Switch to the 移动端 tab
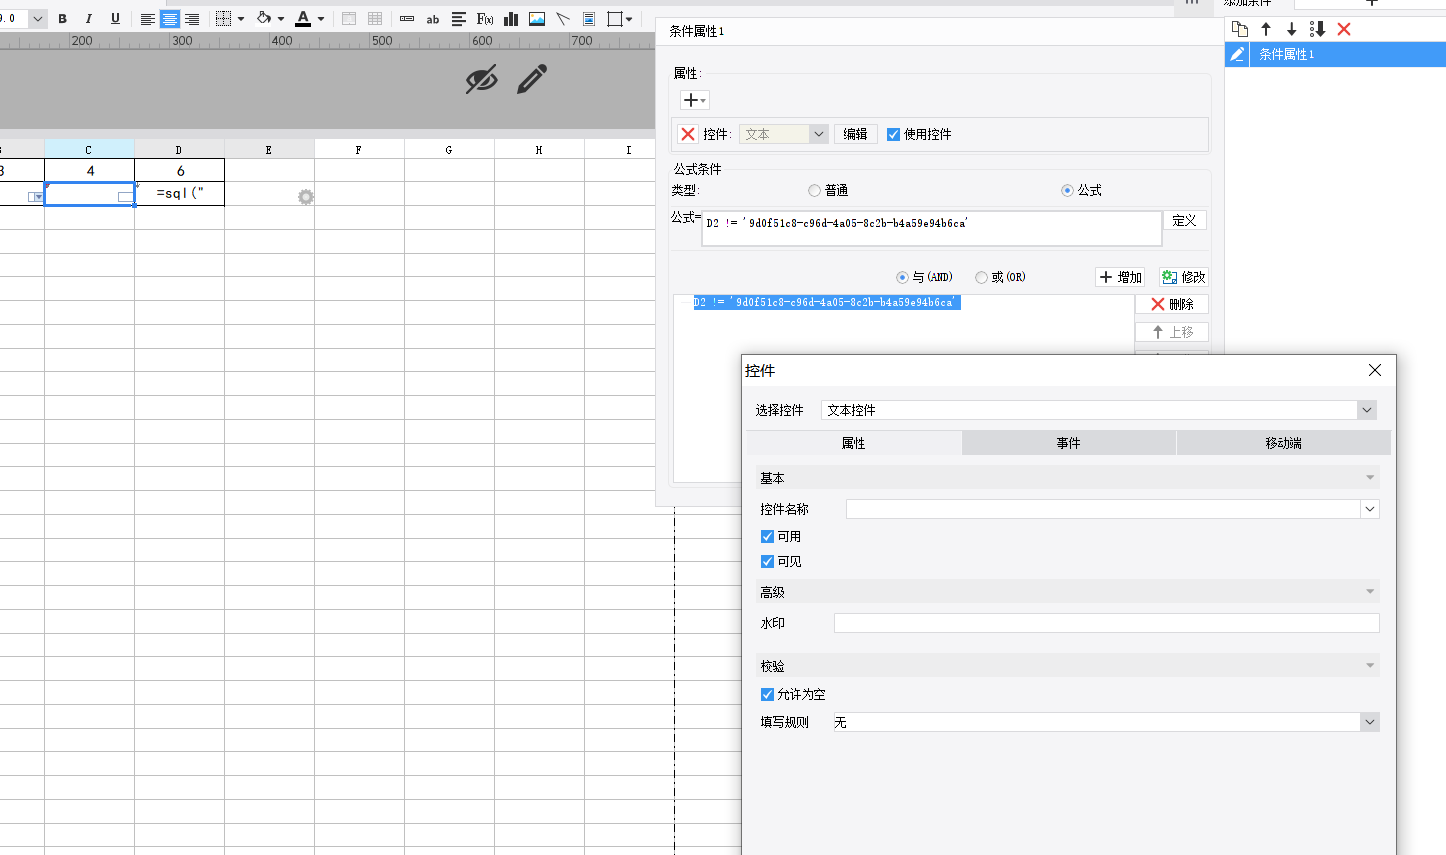Image resolution: width=1446 pixels, height=855 pixels. [x=1283, y=443]
